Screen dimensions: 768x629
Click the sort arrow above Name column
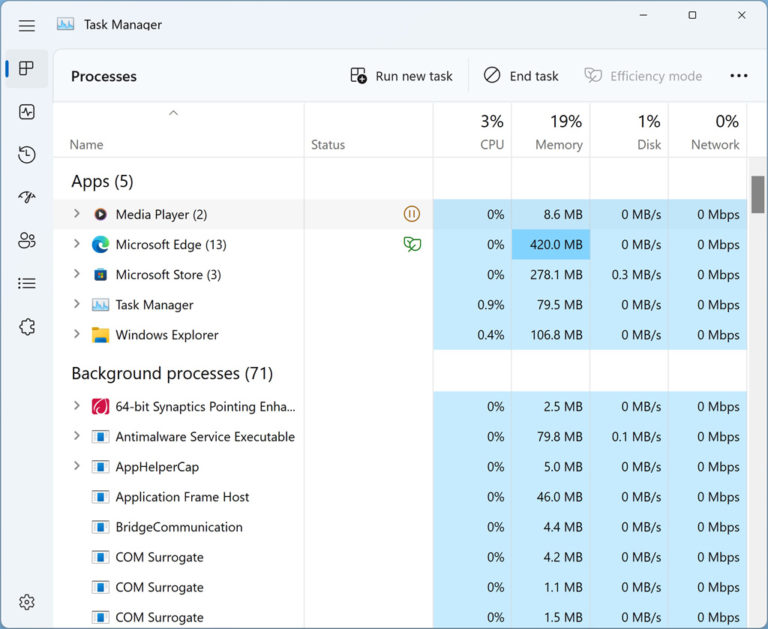pyautogui.click(x=173, y=113)
